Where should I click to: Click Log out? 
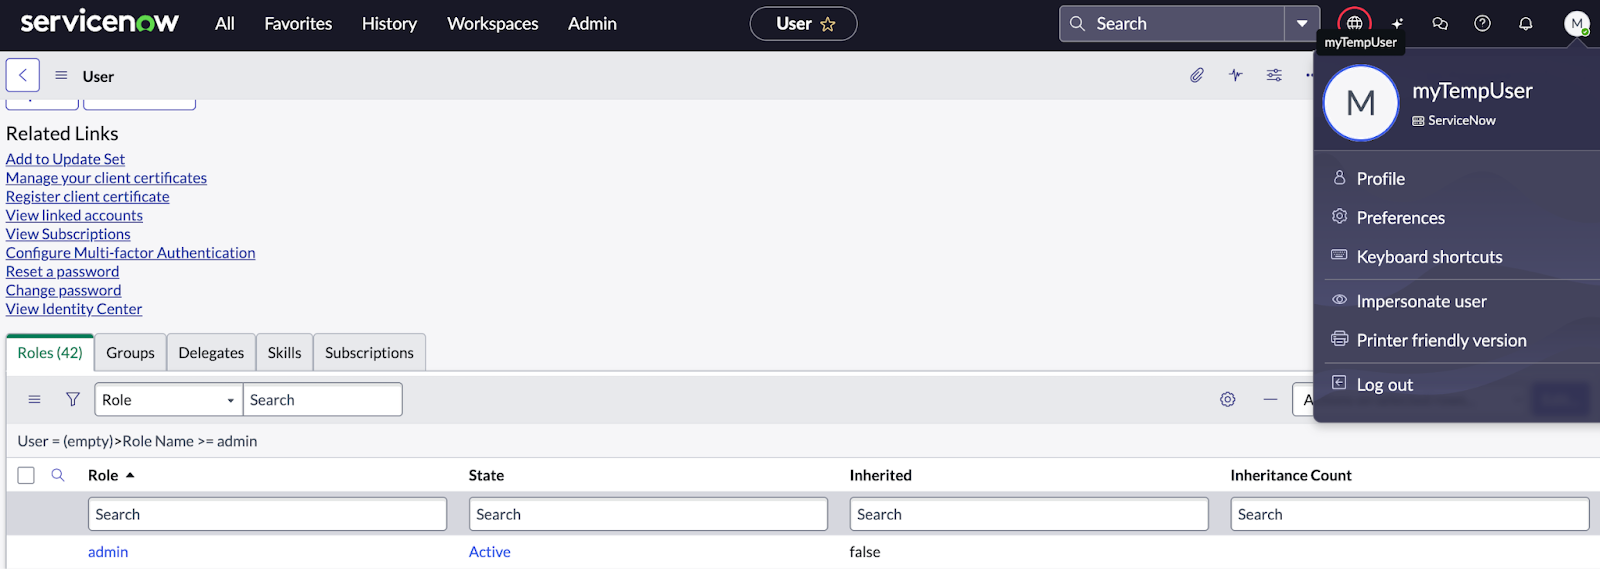(1384, 384)
